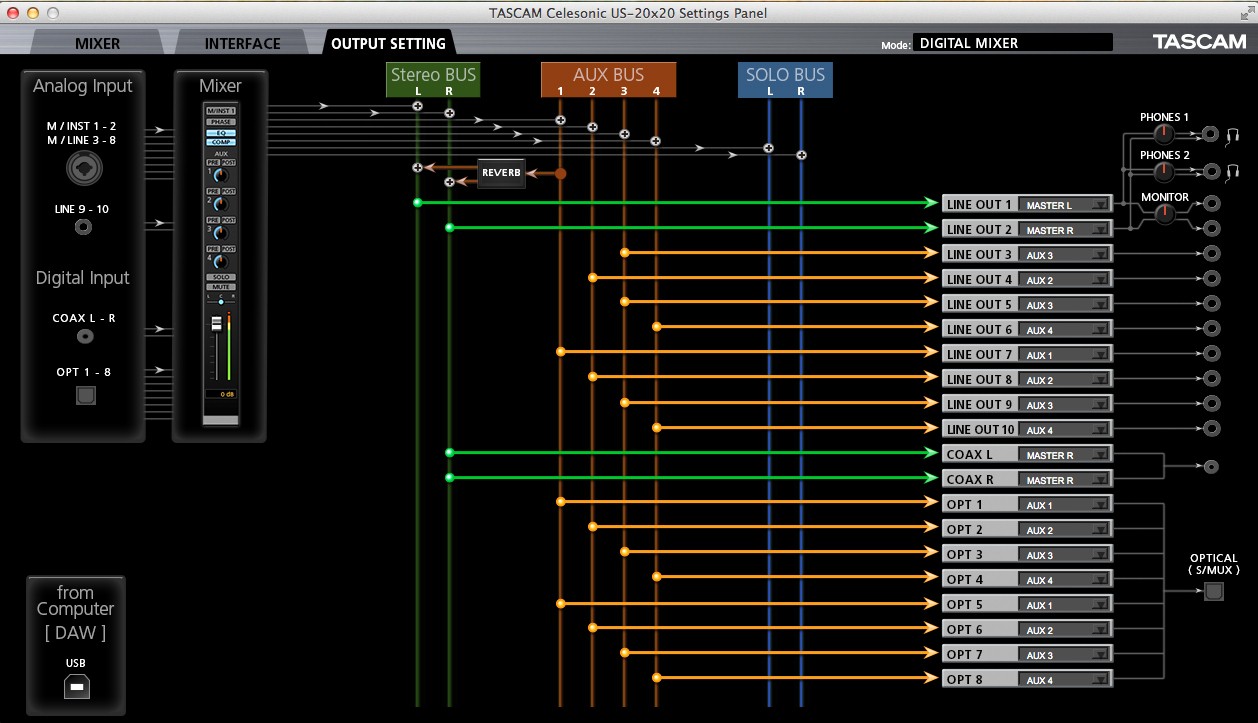1258x723 pixels.
Task: Click the LINE OUT 5 output jack icon
Action: [1212, 304]
